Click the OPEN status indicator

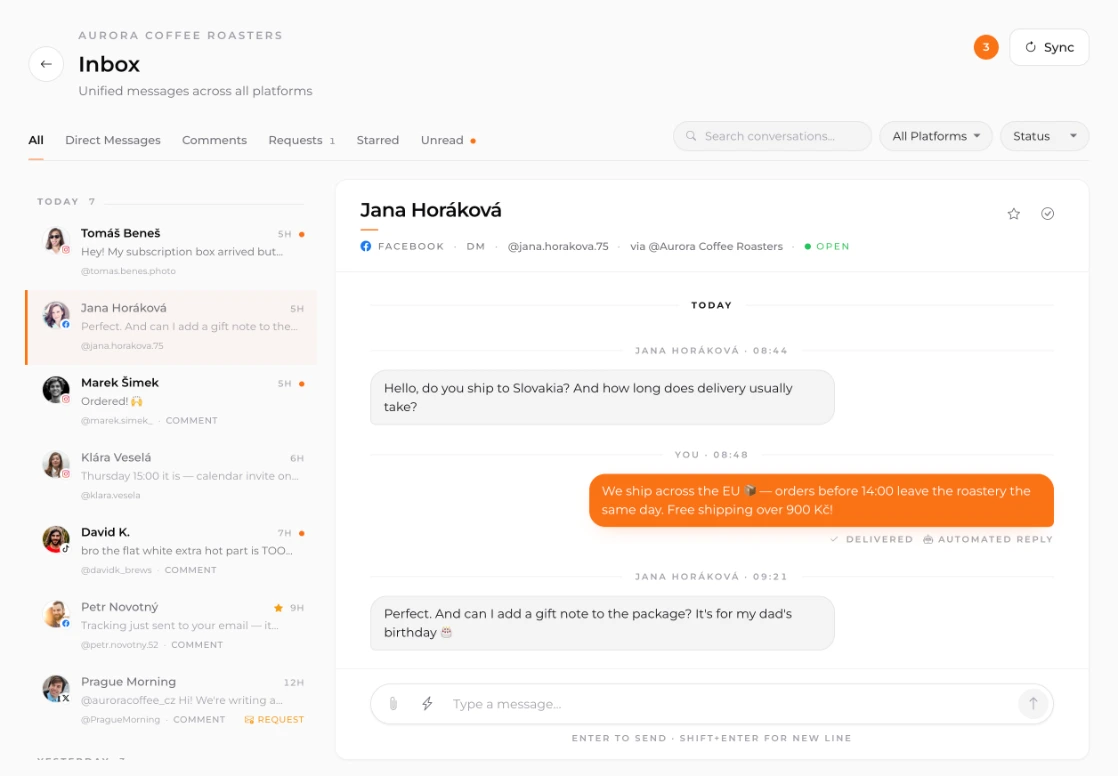[x=827, y=246]
